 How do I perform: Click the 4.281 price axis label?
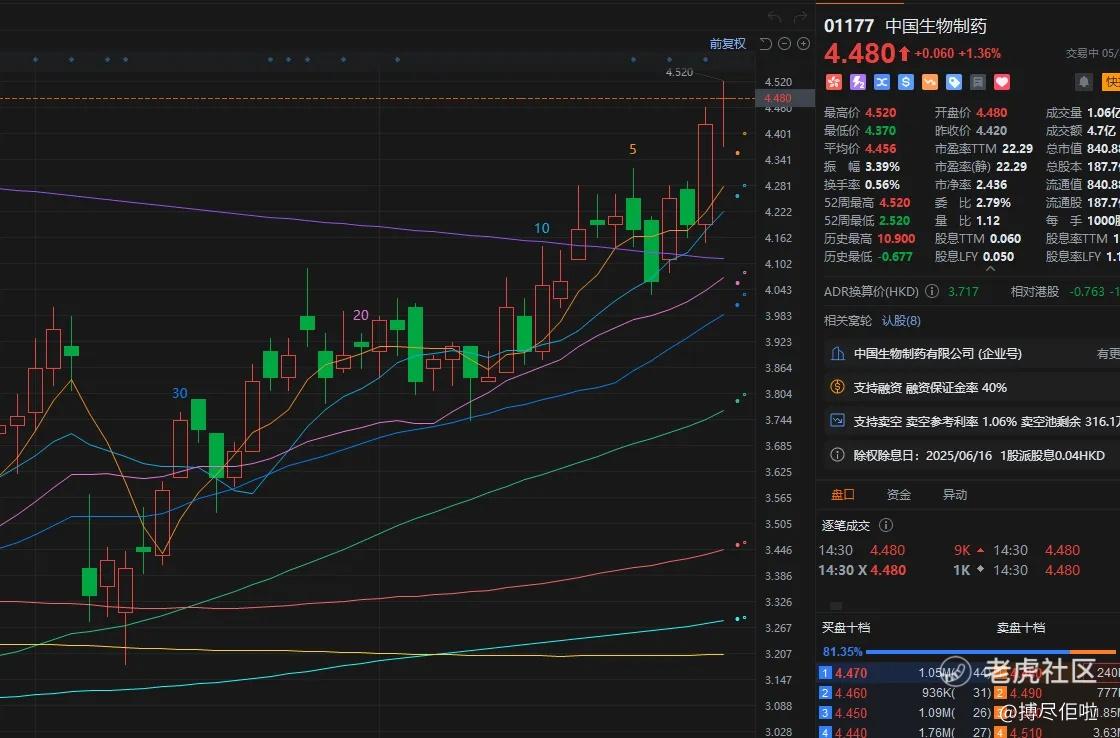click(x=777, y=186)
